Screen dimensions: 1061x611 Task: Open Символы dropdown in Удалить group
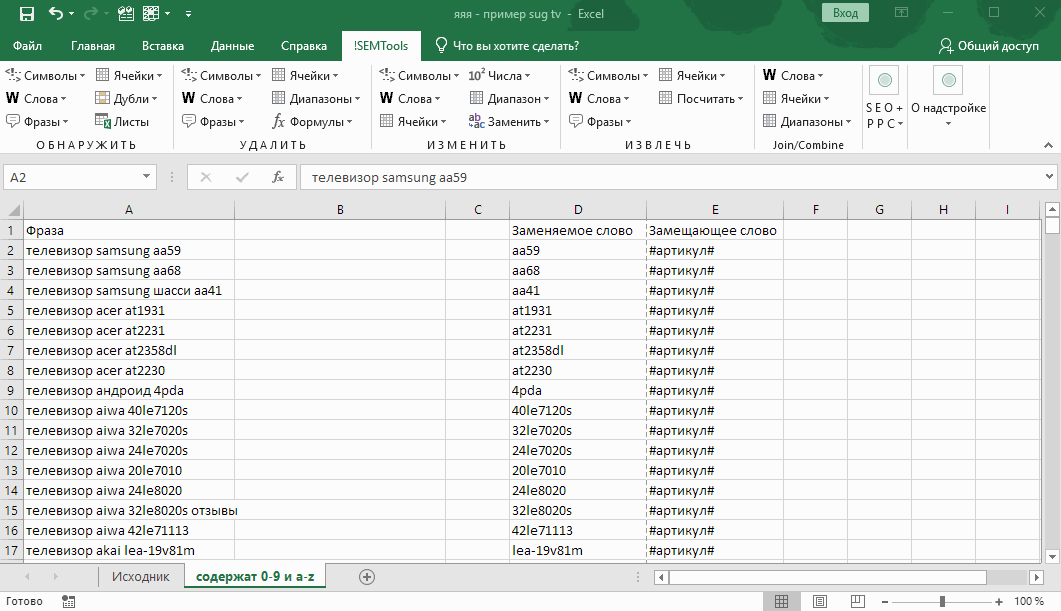[x=221, y=76]
